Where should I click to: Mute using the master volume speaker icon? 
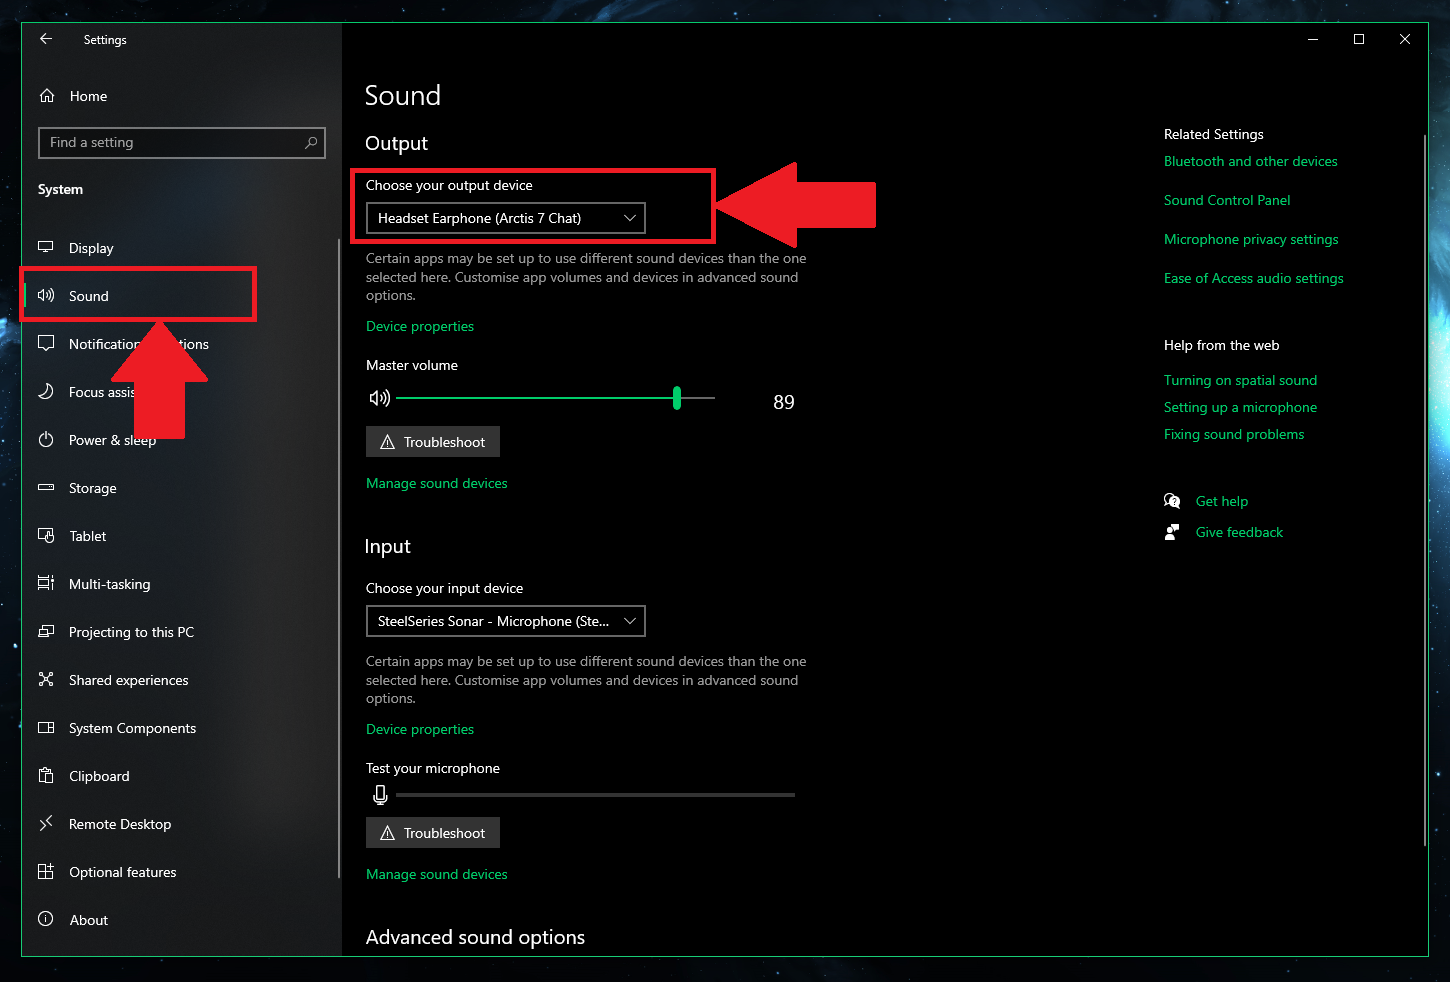point(379,398)
